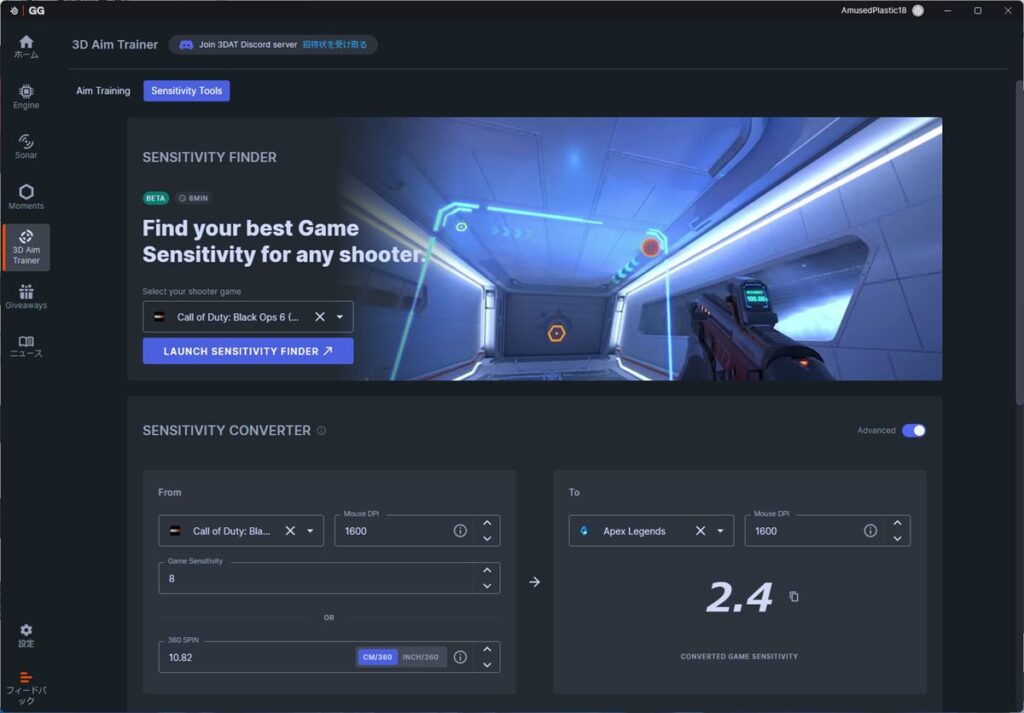
Task: Select the Sensitivity Tools tab
Action: pos(186,91)
